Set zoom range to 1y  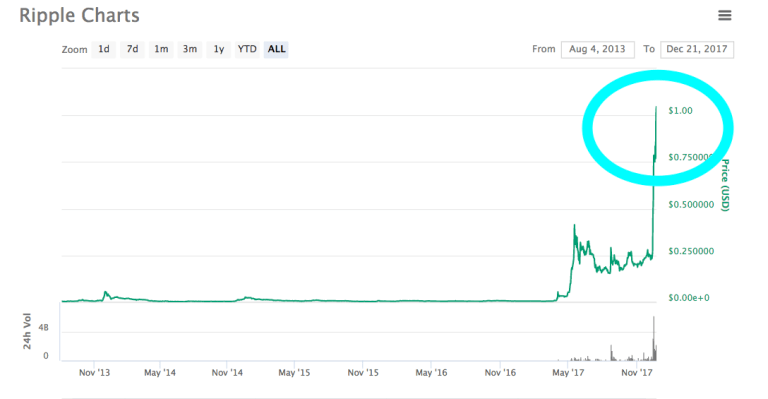coord(218,49)
